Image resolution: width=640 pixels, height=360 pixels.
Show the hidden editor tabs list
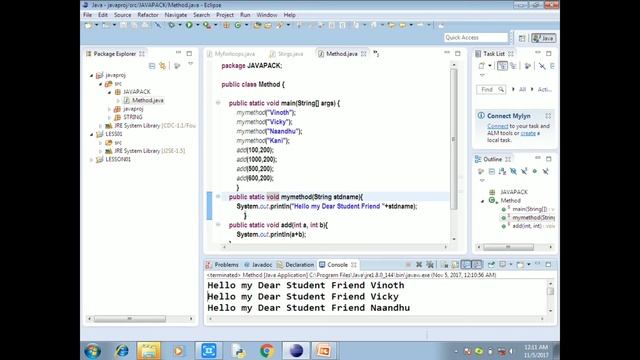[x=376, y=53]
